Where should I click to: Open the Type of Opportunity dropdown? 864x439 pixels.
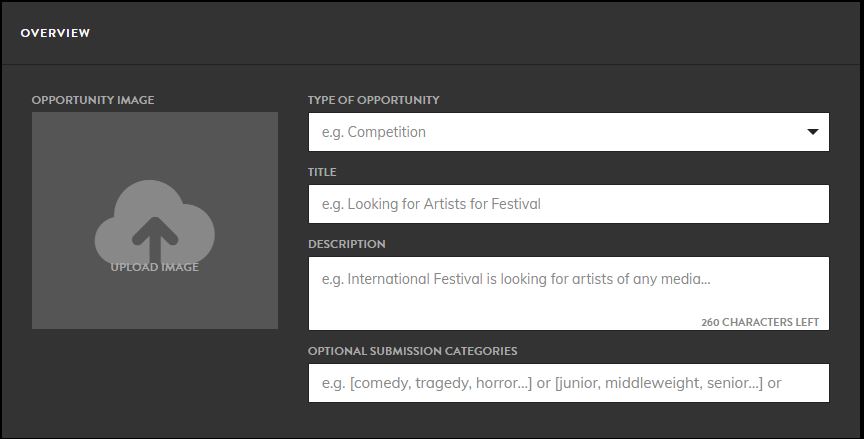(x=569, y=132)
